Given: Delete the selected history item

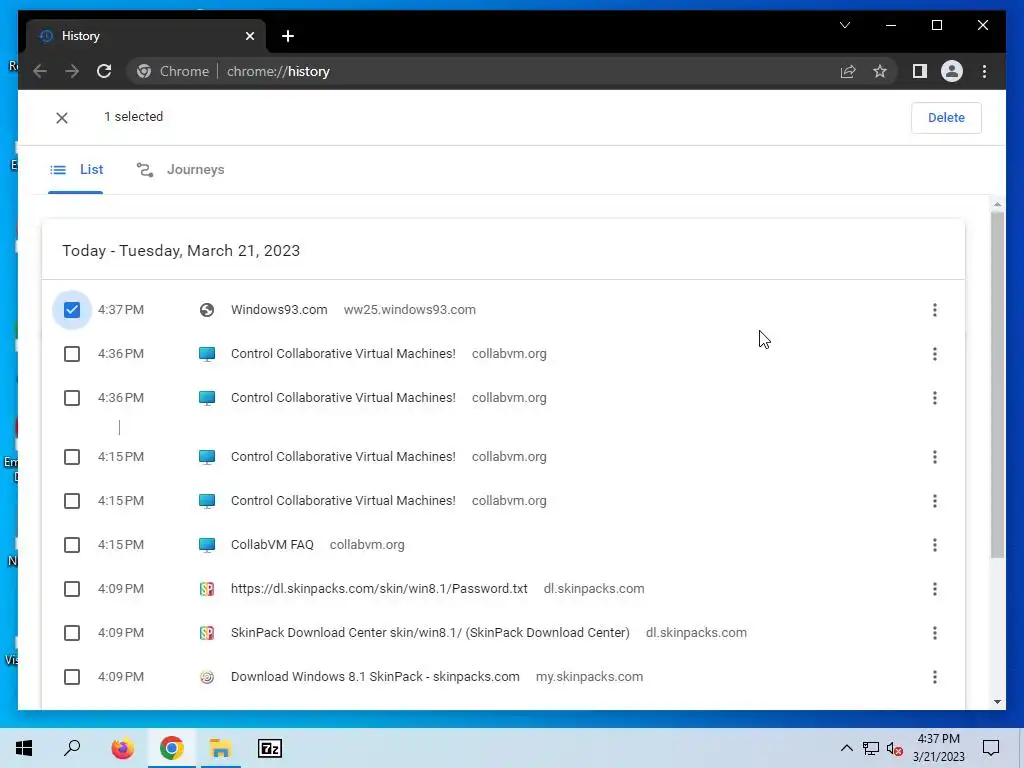Looking at the screenshot, I should point(946,118).
